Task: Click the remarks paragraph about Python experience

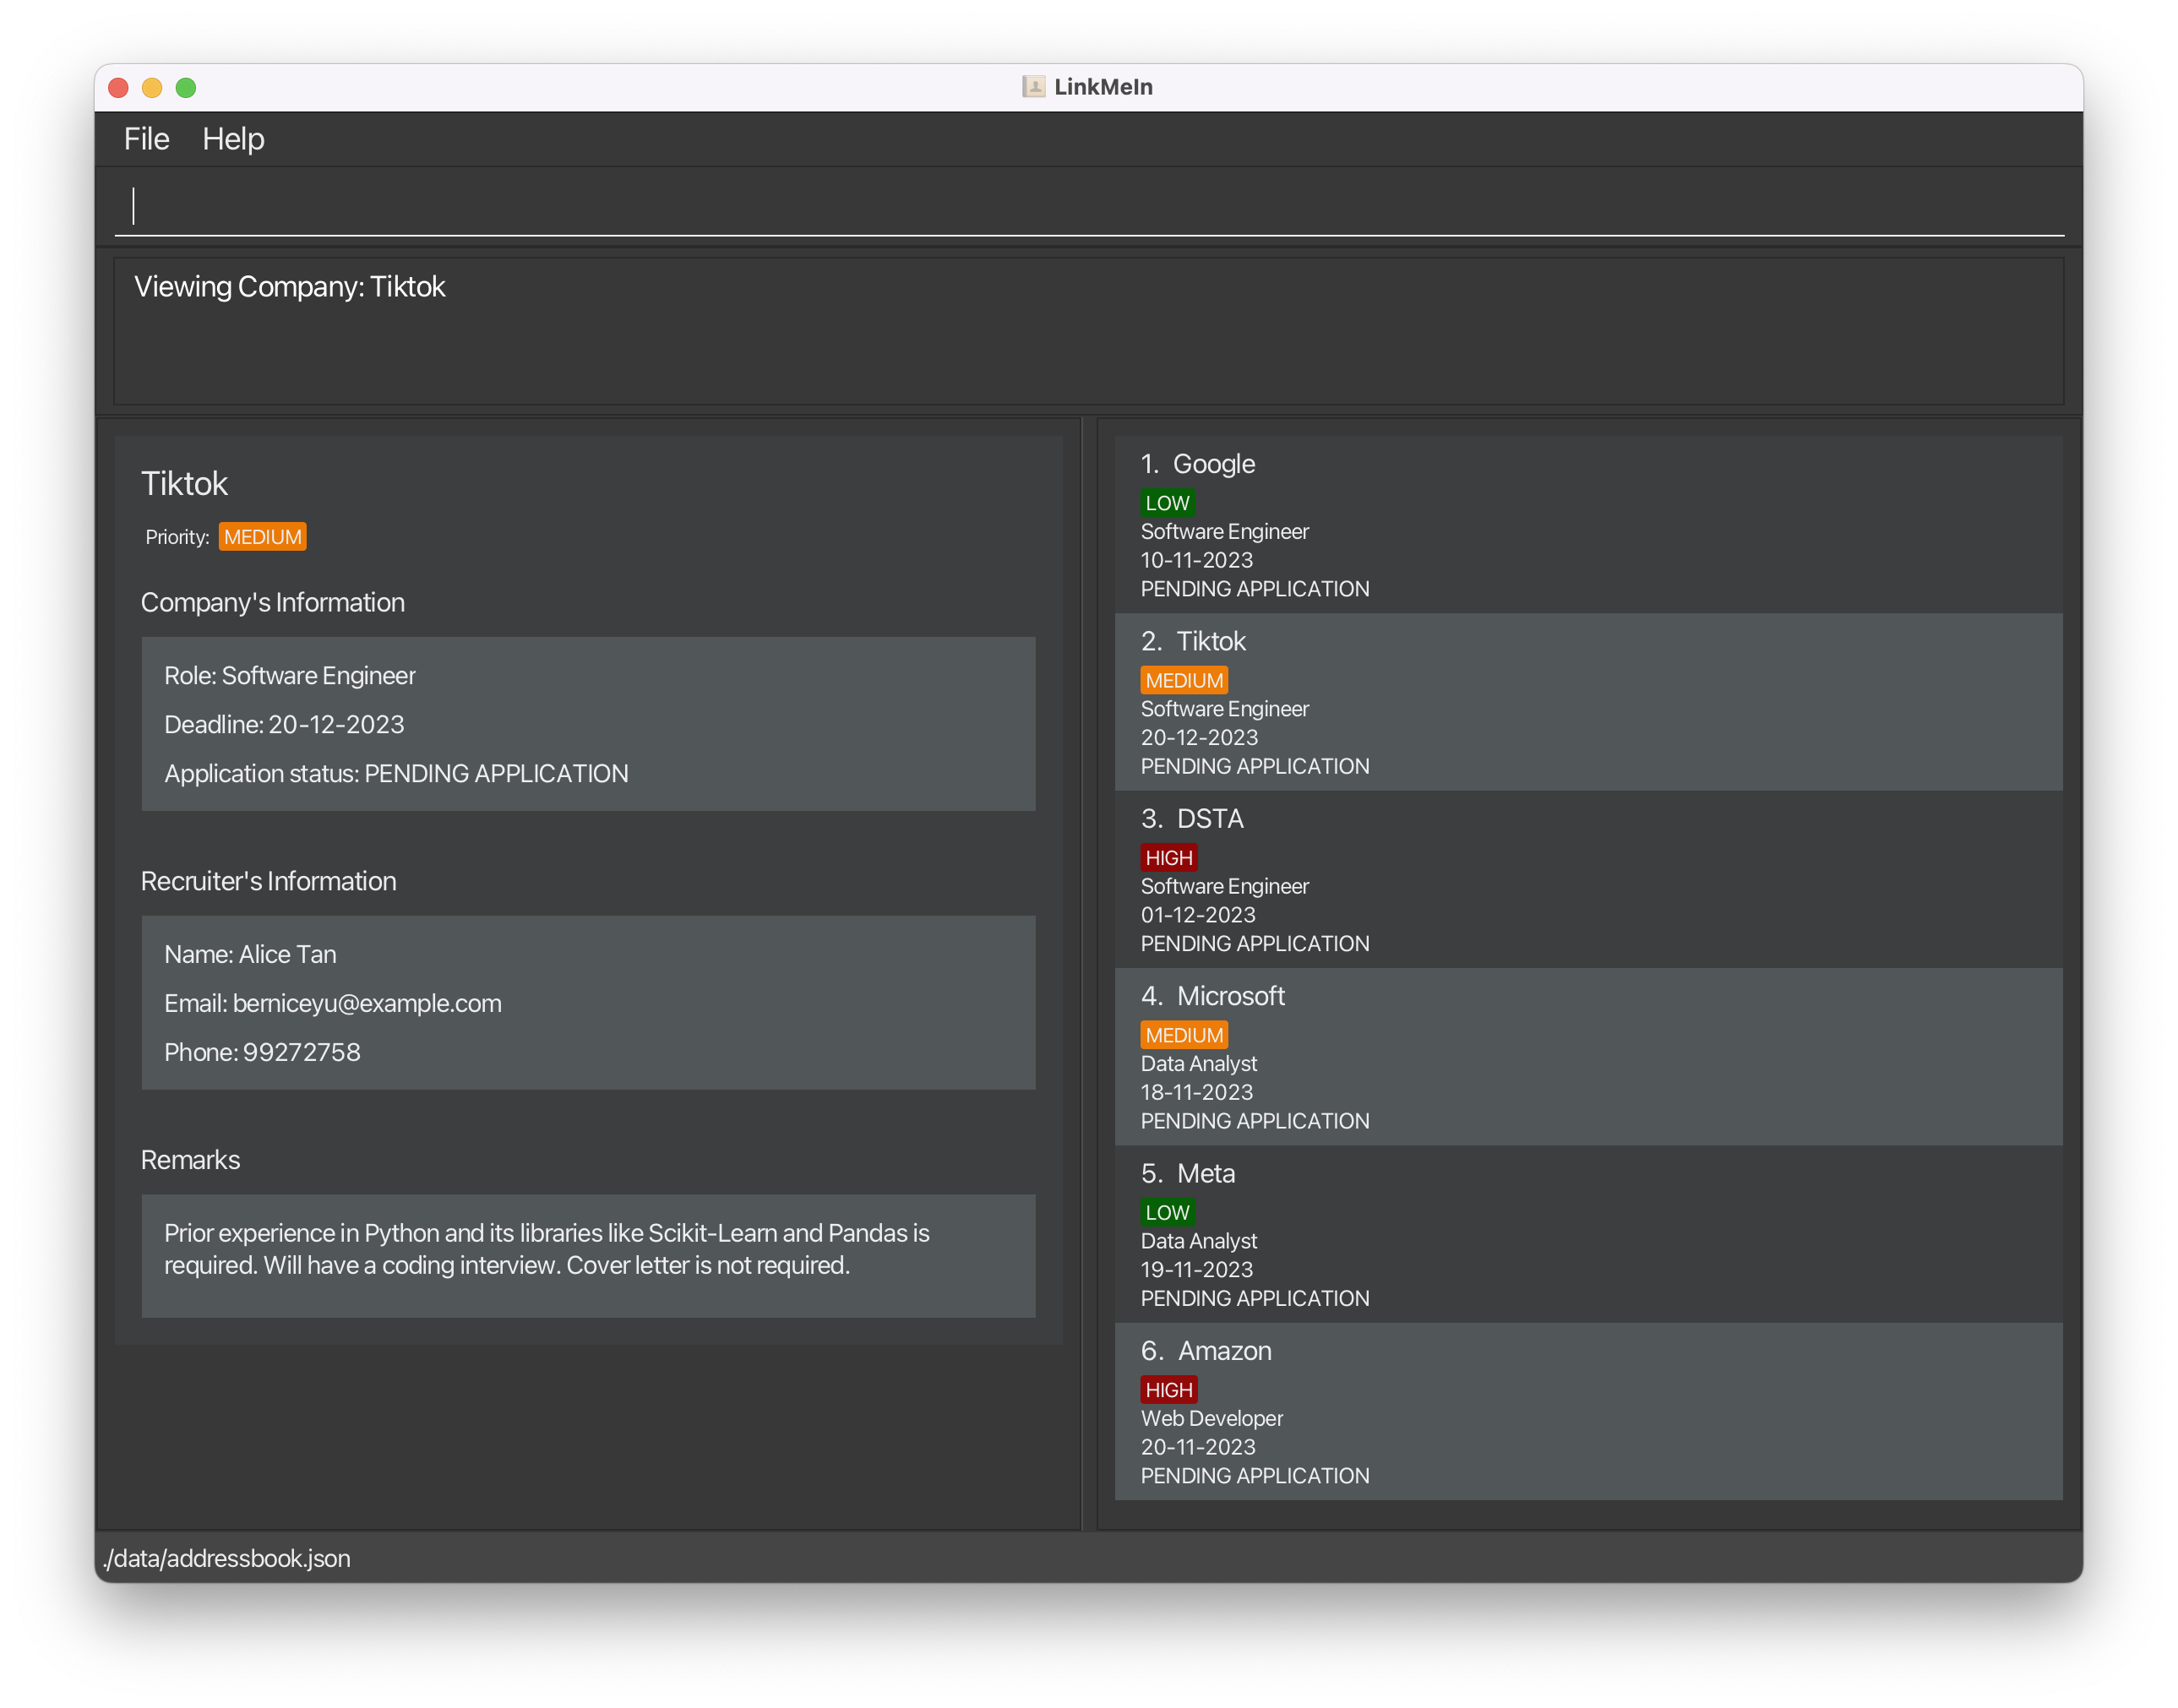Action: pos(547,1250)
